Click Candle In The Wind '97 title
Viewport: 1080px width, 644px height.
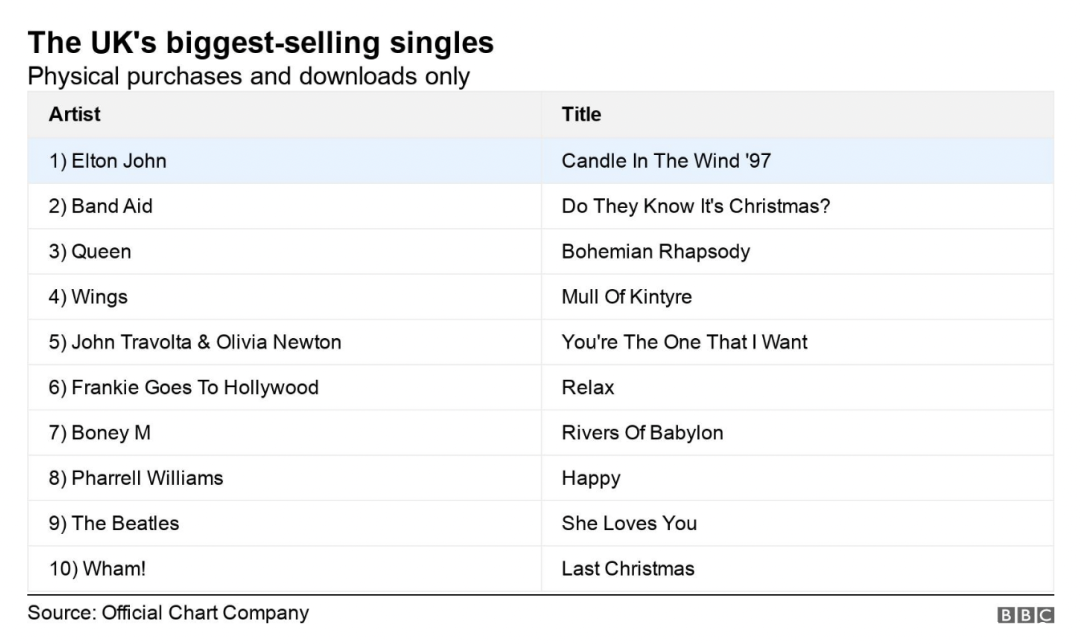666,160
